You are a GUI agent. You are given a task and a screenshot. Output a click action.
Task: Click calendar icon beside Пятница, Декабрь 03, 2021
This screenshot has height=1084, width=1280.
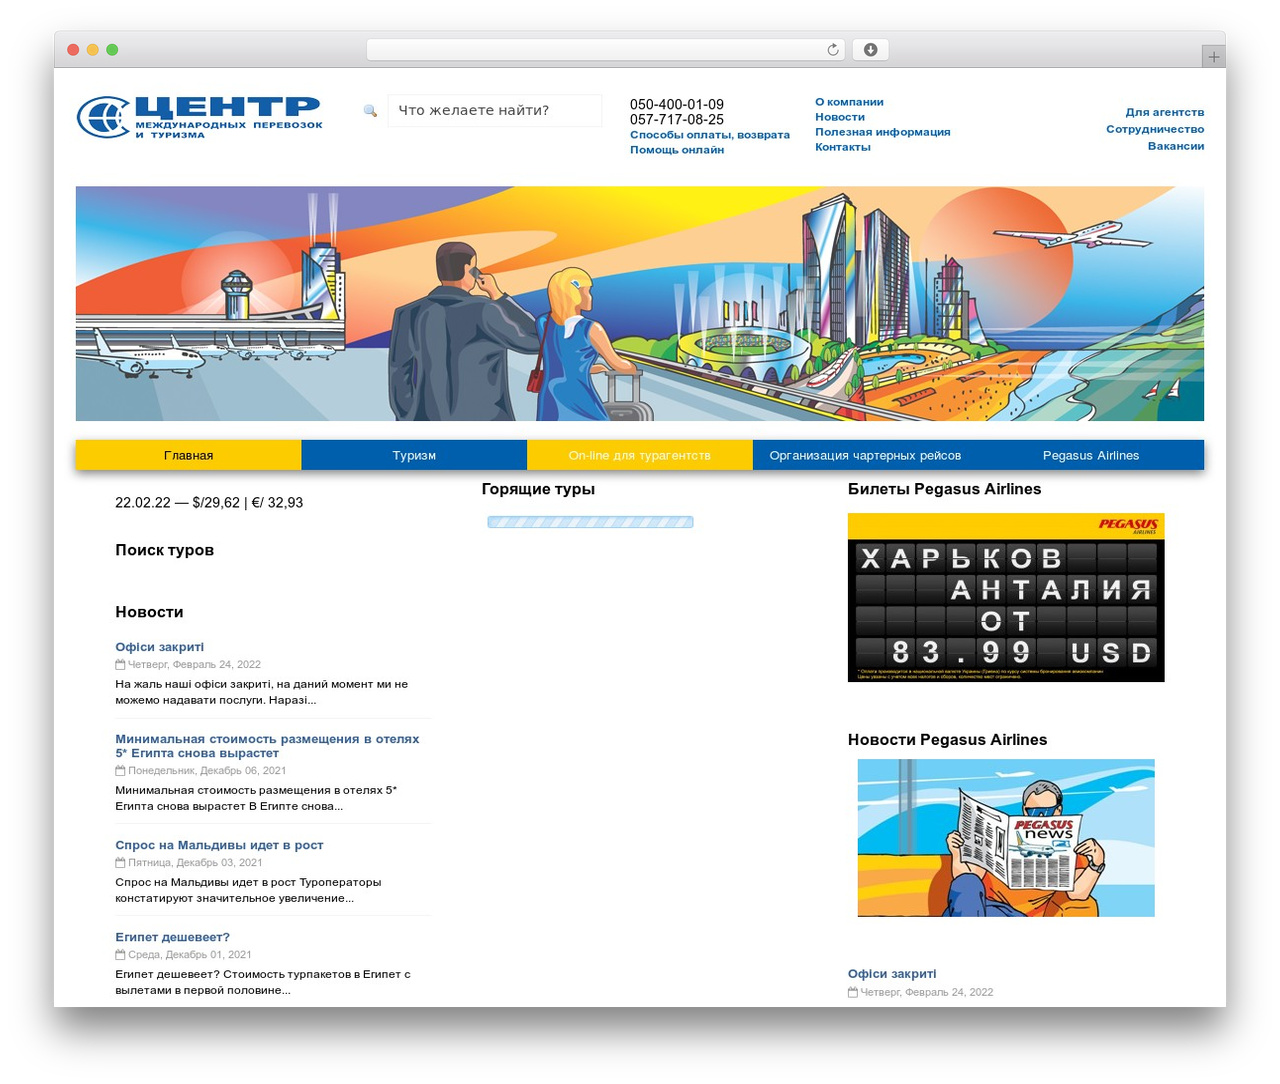[x=120, y=862]
